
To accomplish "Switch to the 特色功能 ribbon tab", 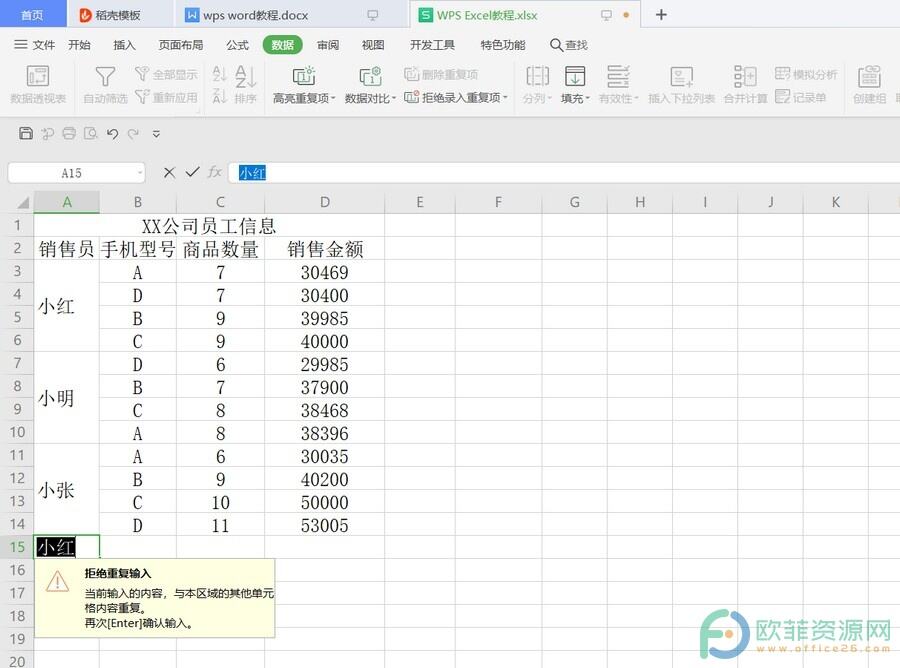I will [503, 45].
